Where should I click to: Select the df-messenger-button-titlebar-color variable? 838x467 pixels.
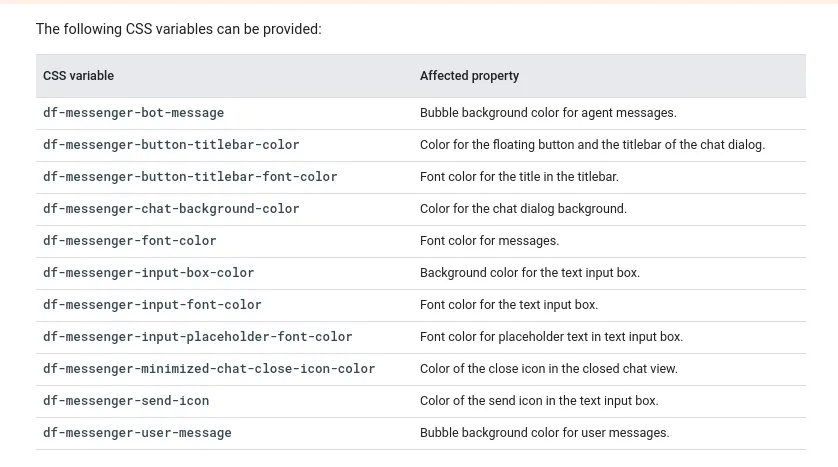(x=171, y=145)
